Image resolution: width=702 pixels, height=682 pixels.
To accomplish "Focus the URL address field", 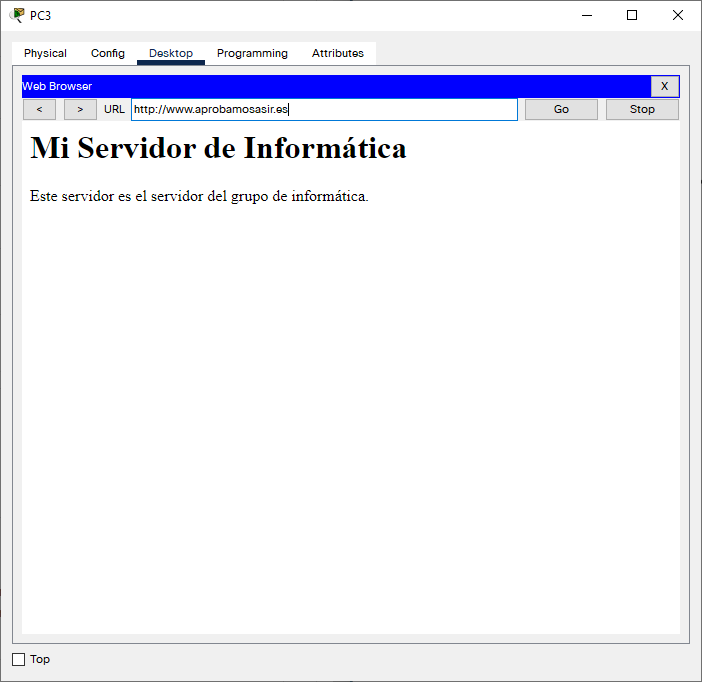I will click(x=324, y=110).
